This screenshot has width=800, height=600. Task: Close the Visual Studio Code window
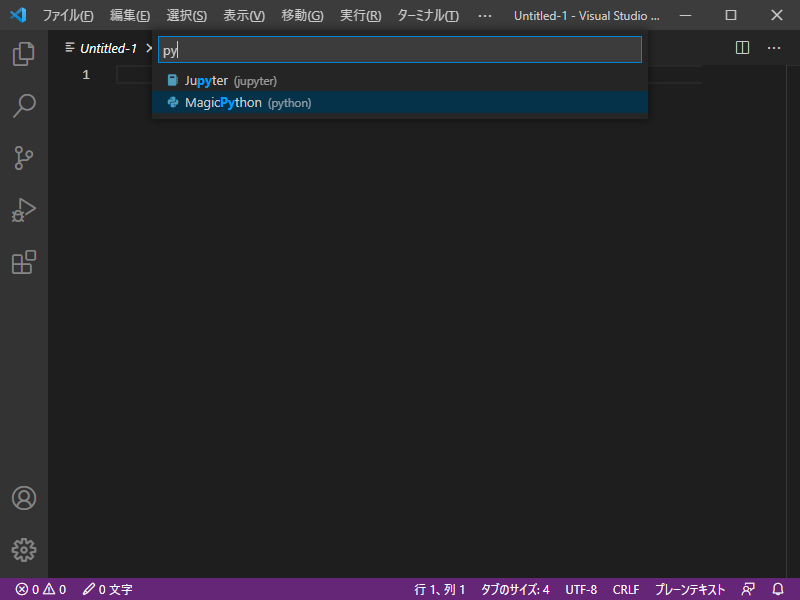click(777, 15)
